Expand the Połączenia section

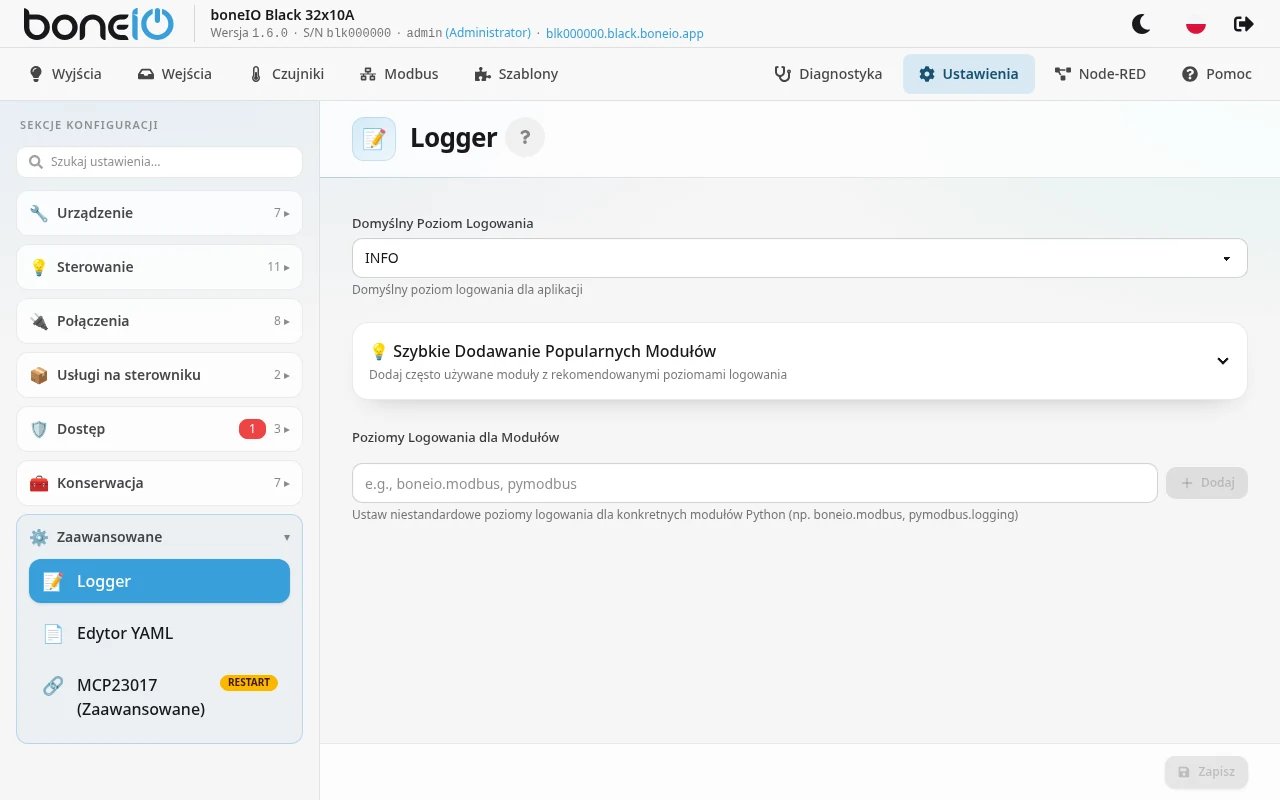click(159, 321)
